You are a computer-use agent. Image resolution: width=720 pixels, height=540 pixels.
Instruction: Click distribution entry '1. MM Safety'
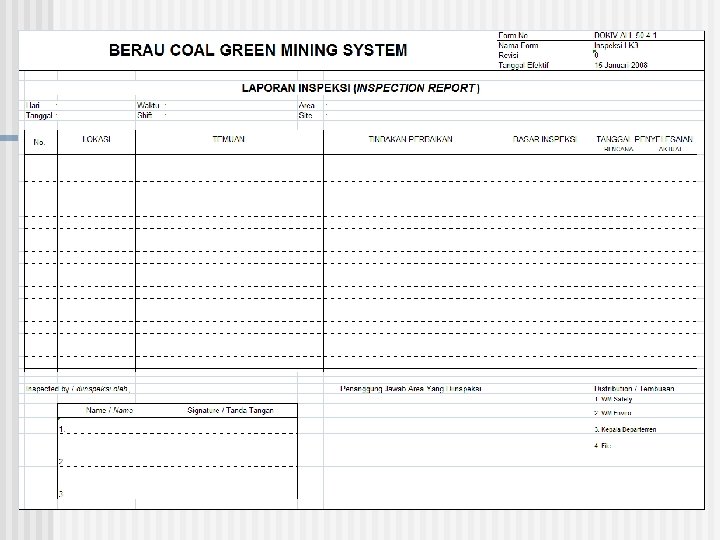coord(613,399)
